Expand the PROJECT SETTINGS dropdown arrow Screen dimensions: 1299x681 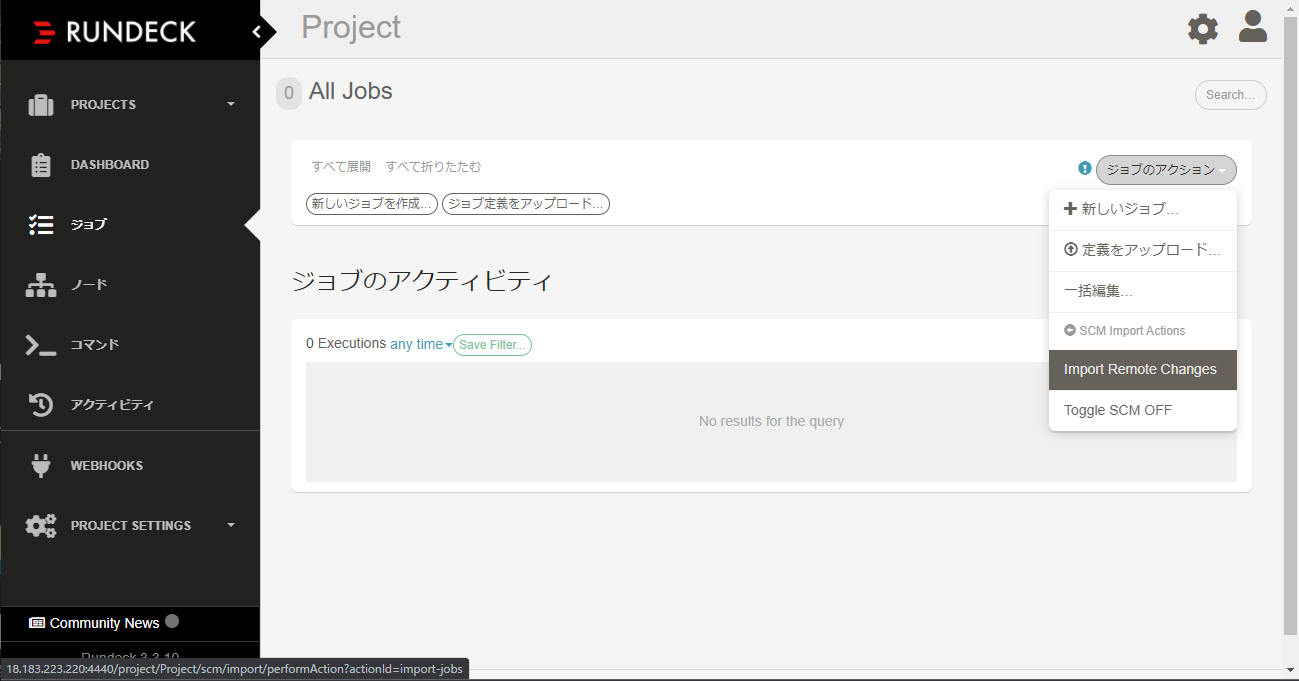231,525
